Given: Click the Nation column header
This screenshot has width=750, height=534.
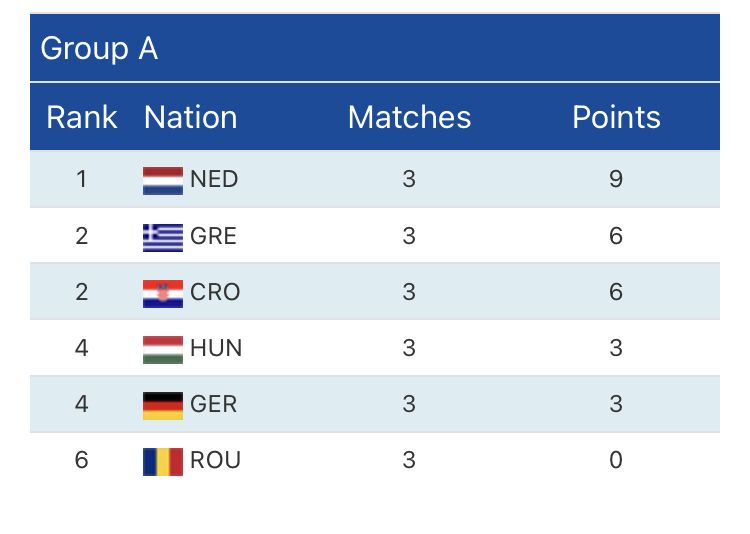Looking at the screenshot, I should point(190,117).
